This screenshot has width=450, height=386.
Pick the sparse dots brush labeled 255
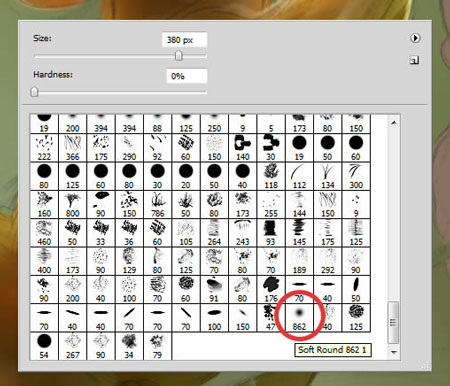click(271, 205)
